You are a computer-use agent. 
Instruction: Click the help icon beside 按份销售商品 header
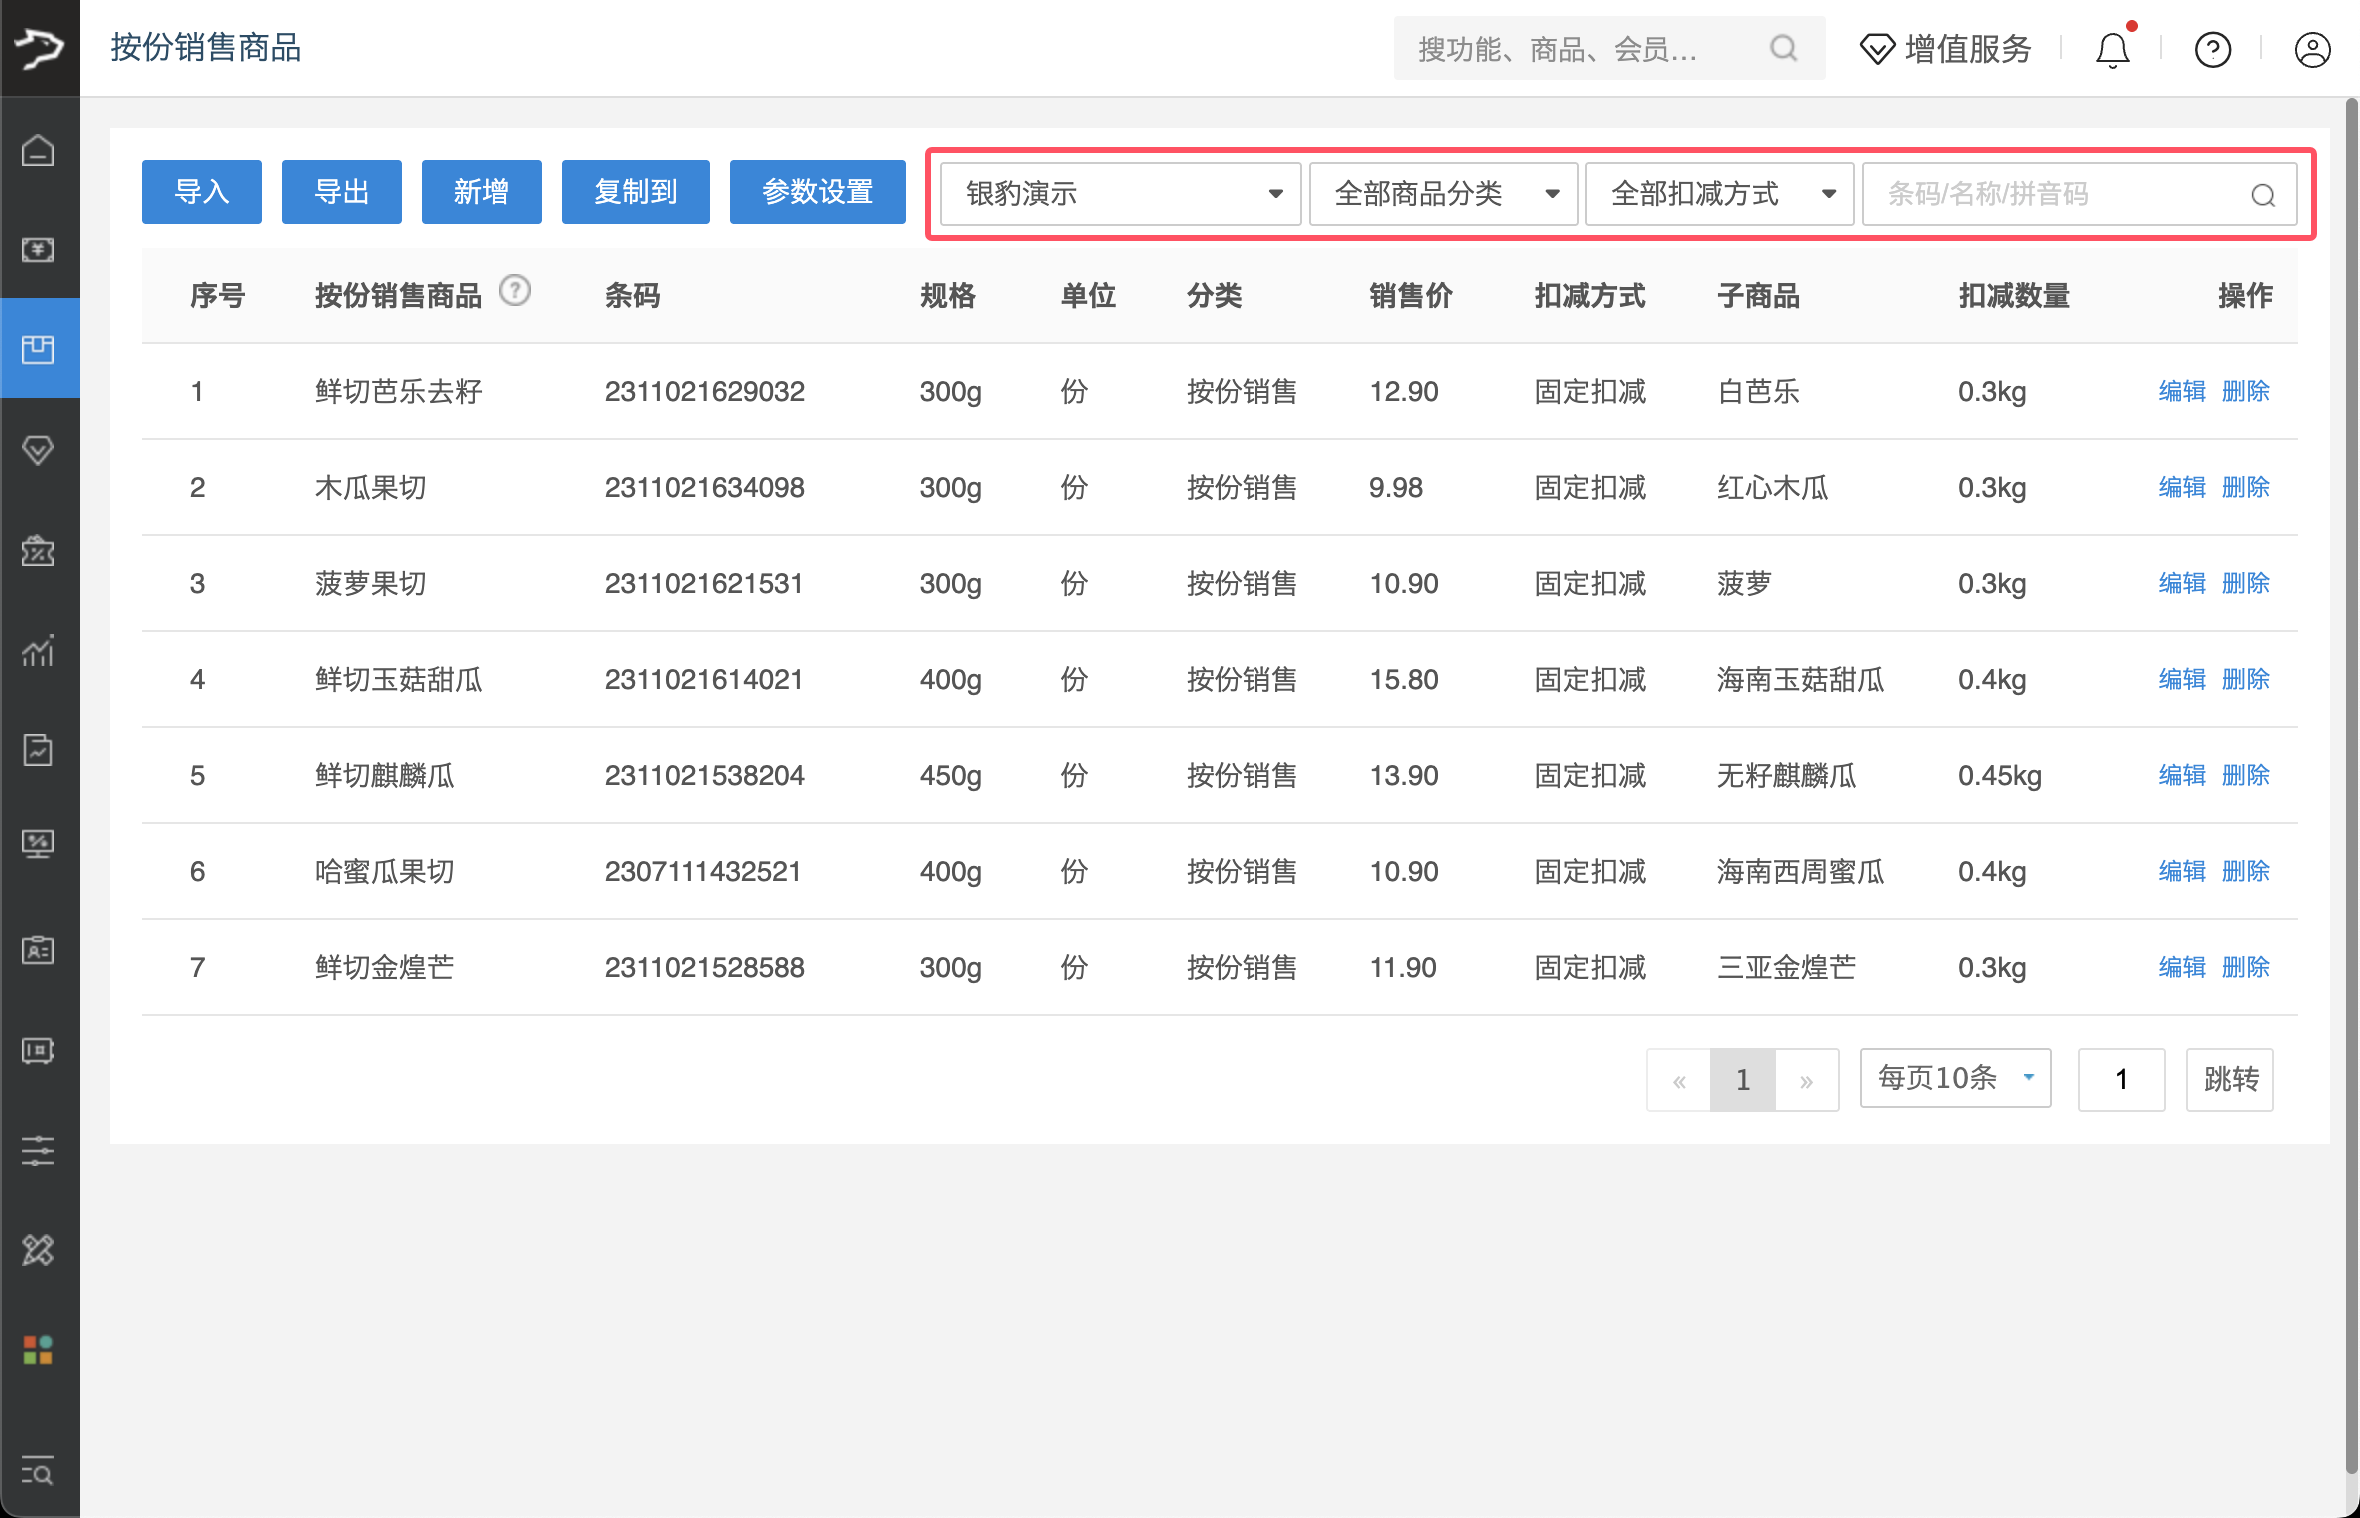point(515,291)
